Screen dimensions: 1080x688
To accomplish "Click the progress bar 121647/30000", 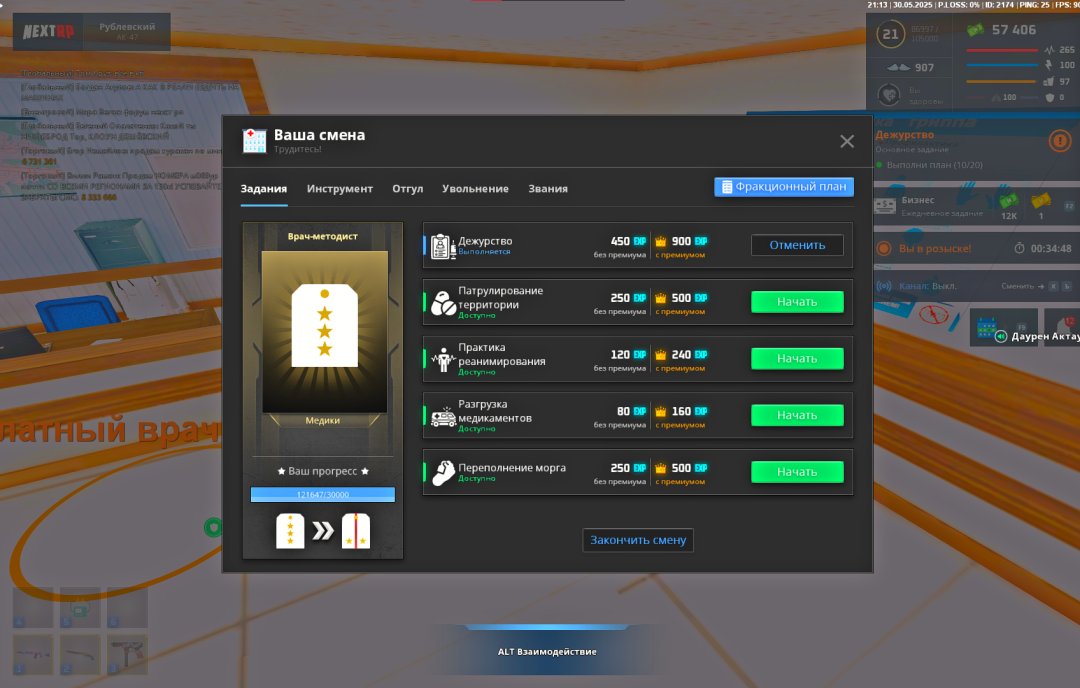I will click(323, 494).
